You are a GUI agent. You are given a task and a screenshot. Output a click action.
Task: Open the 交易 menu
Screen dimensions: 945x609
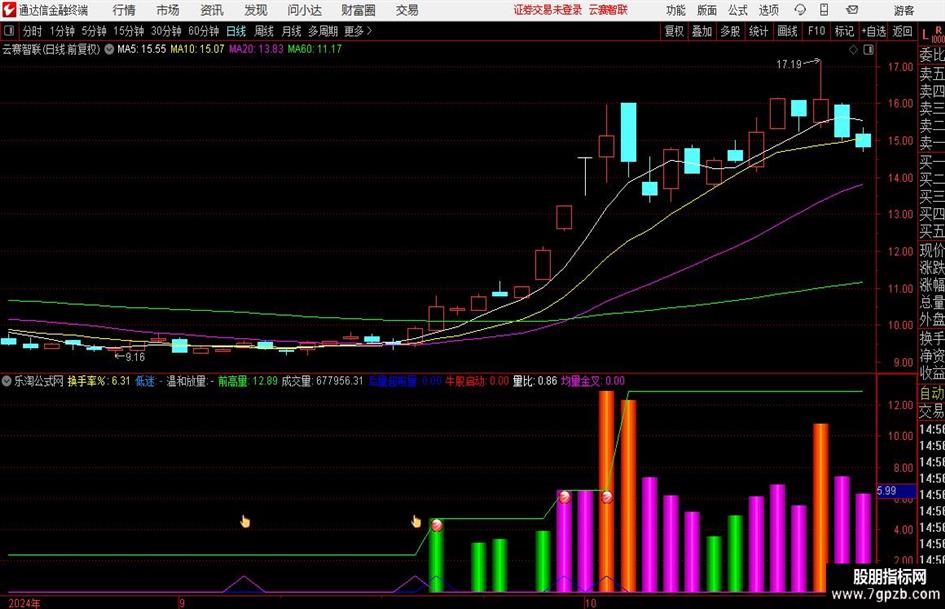(x=407, y=10)
